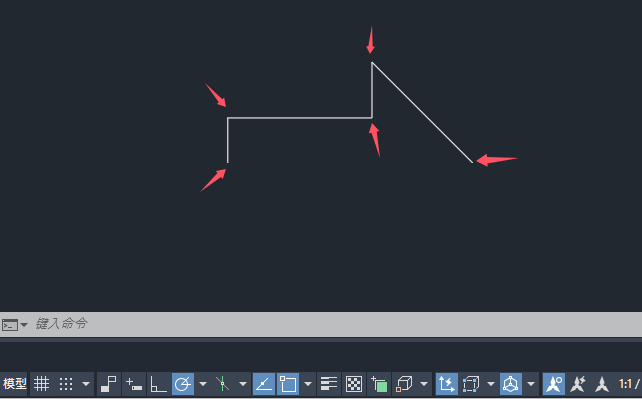Open polar tracking angle dropdown
Image resolution: width=642 pixels, height=399 pixels.
point(203,384)
